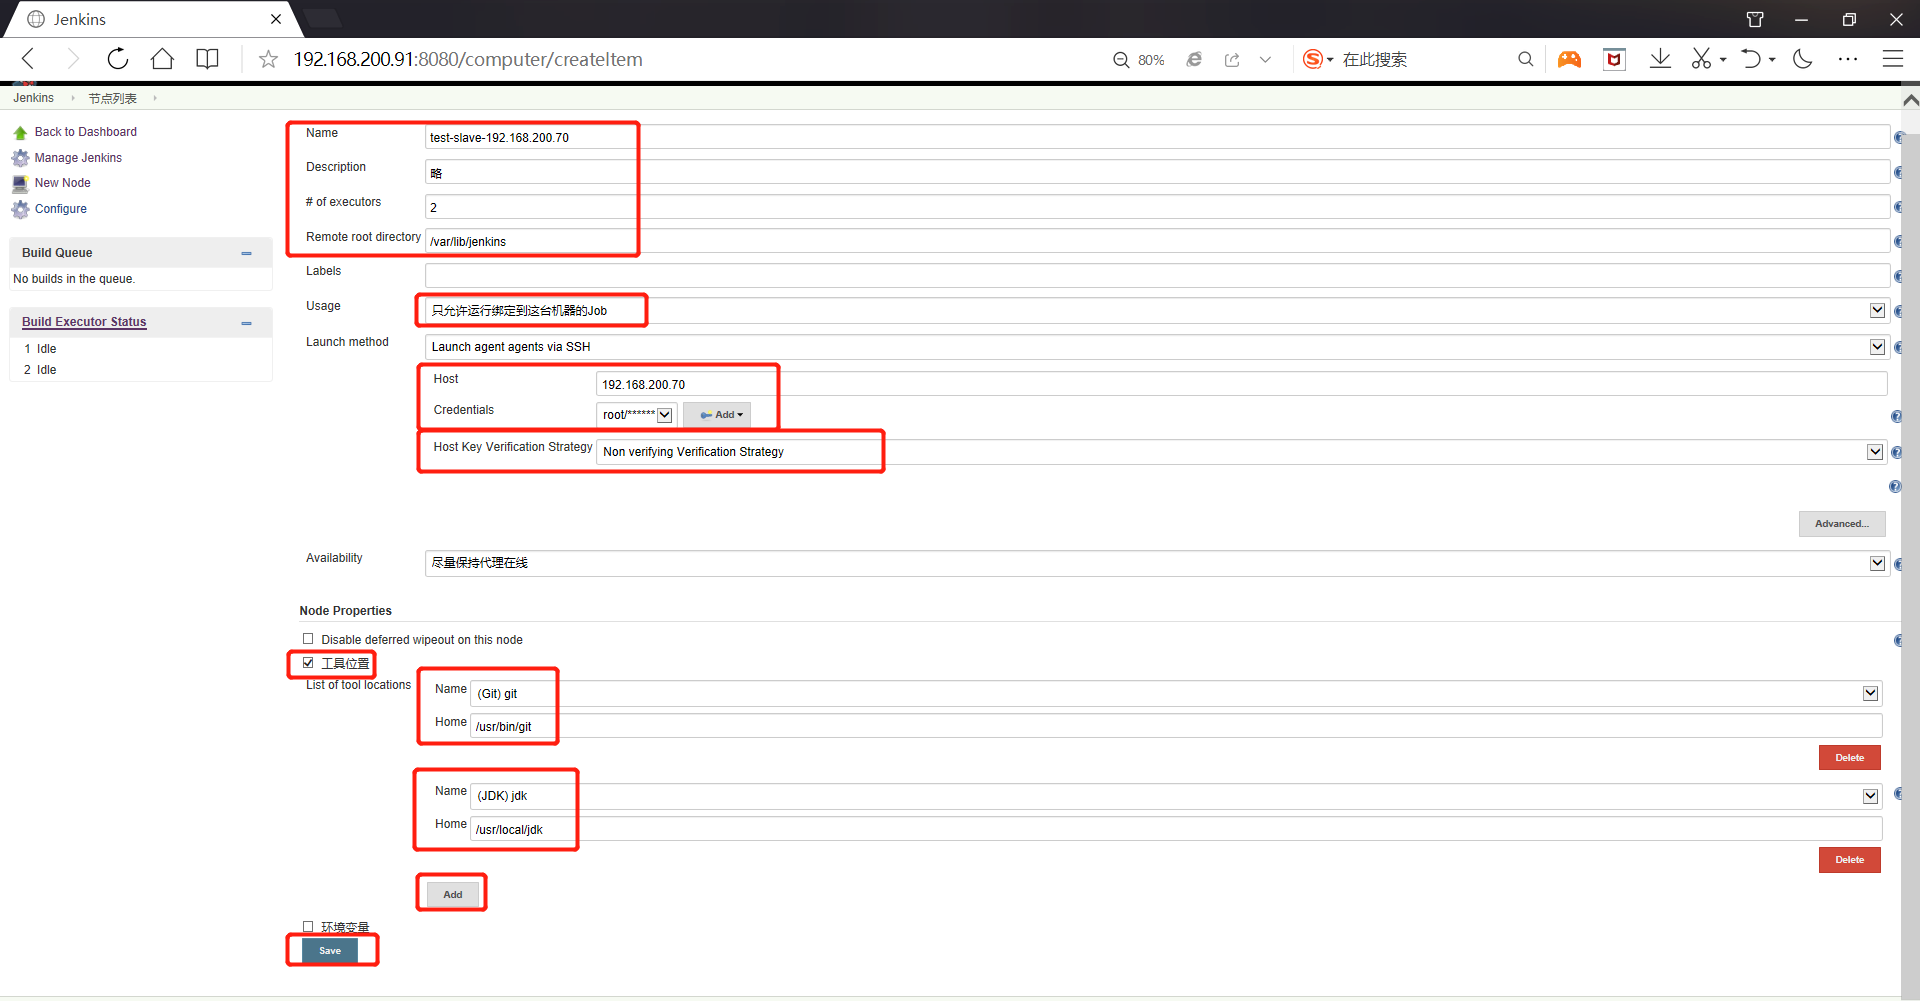The width and height of the screenshot is (1920, 1001).
Task: Open the (Git) git tool Name dropdown
Action: click(1176, 694)
